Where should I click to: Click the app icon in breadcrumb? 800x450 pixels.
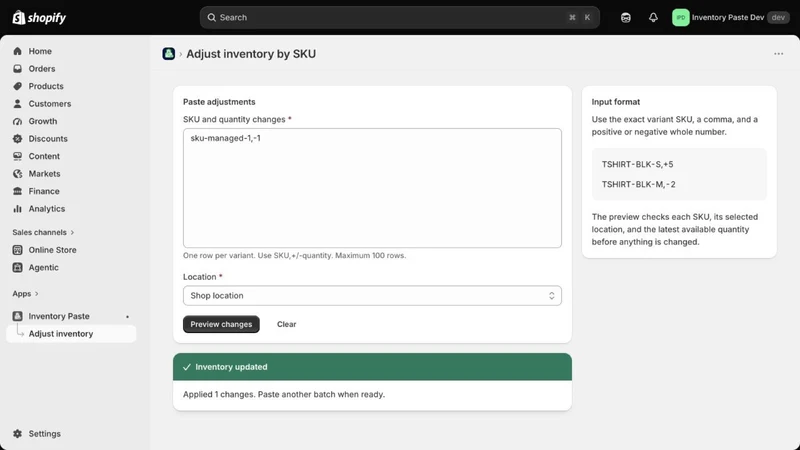coord(169,54)
